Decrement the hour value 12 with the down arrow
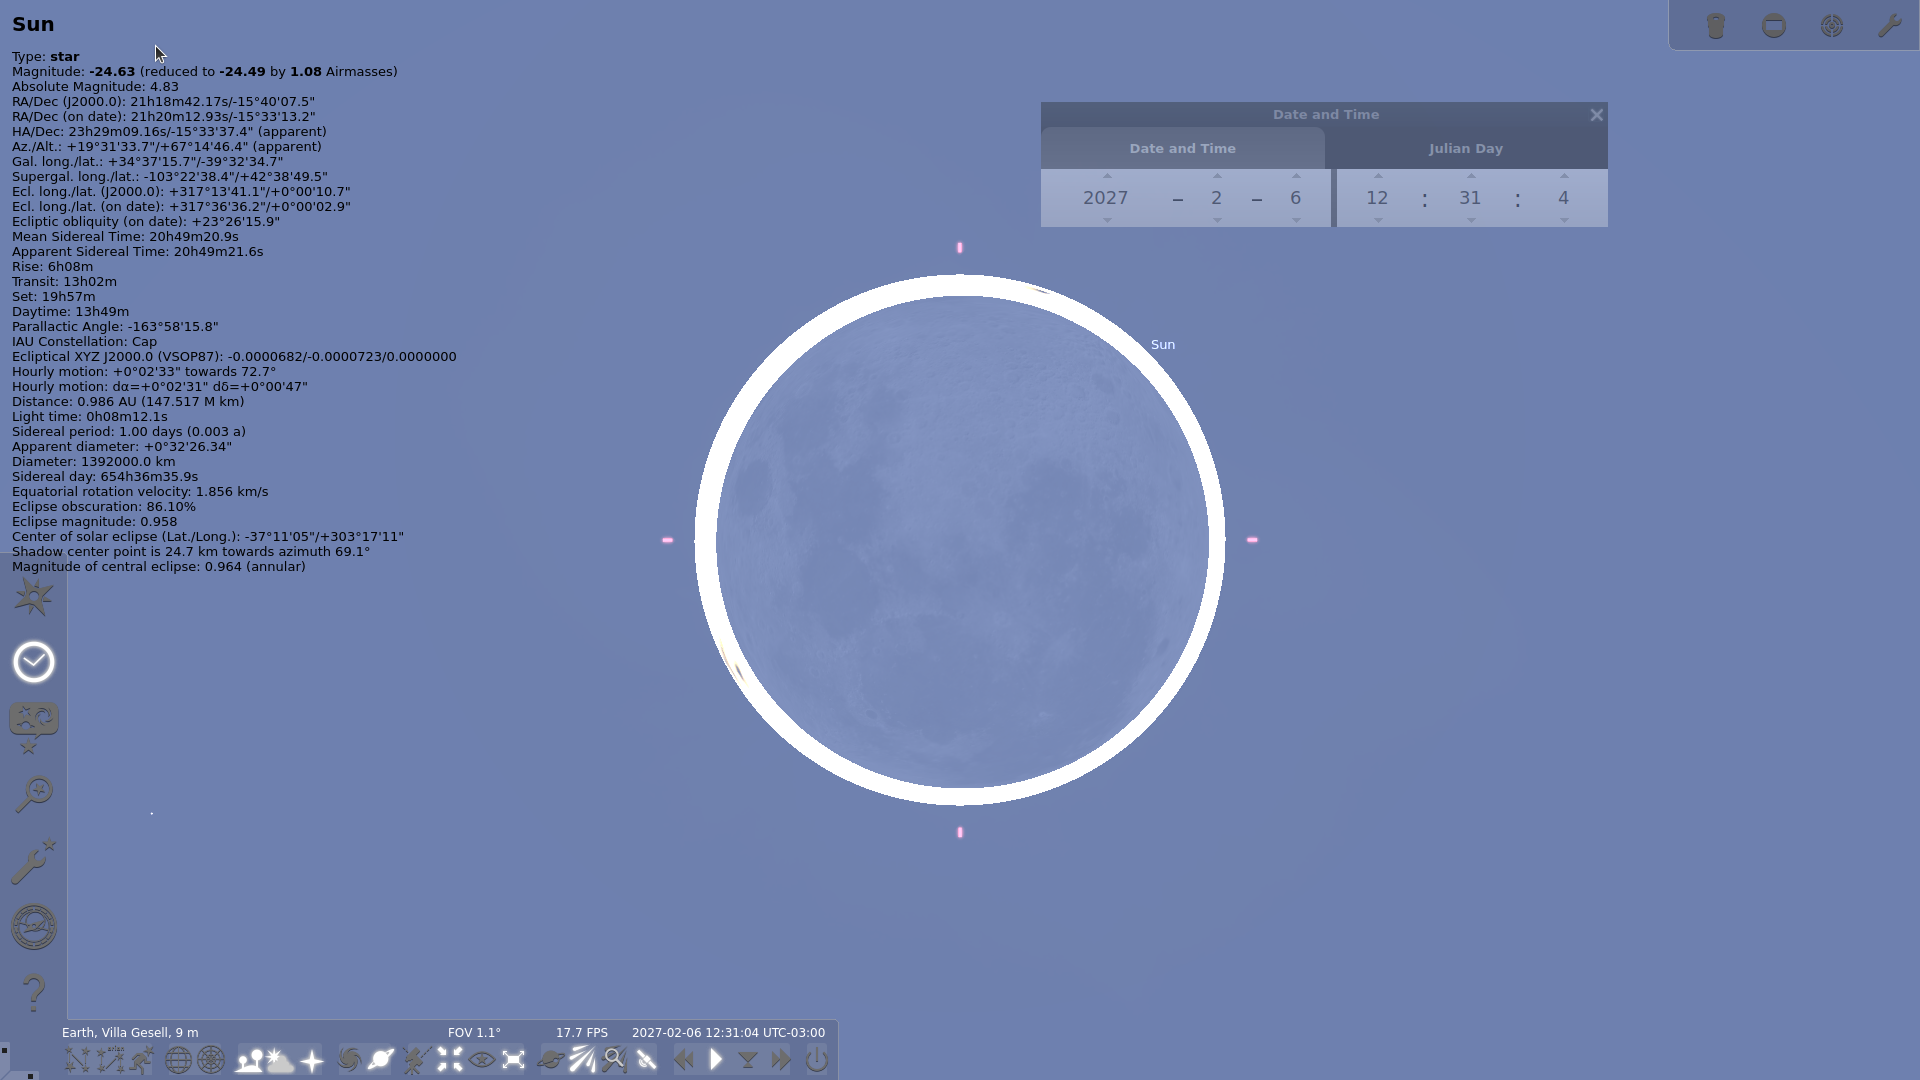The height and width of the screenshot is (1080, 1920). click(1378, 220)
